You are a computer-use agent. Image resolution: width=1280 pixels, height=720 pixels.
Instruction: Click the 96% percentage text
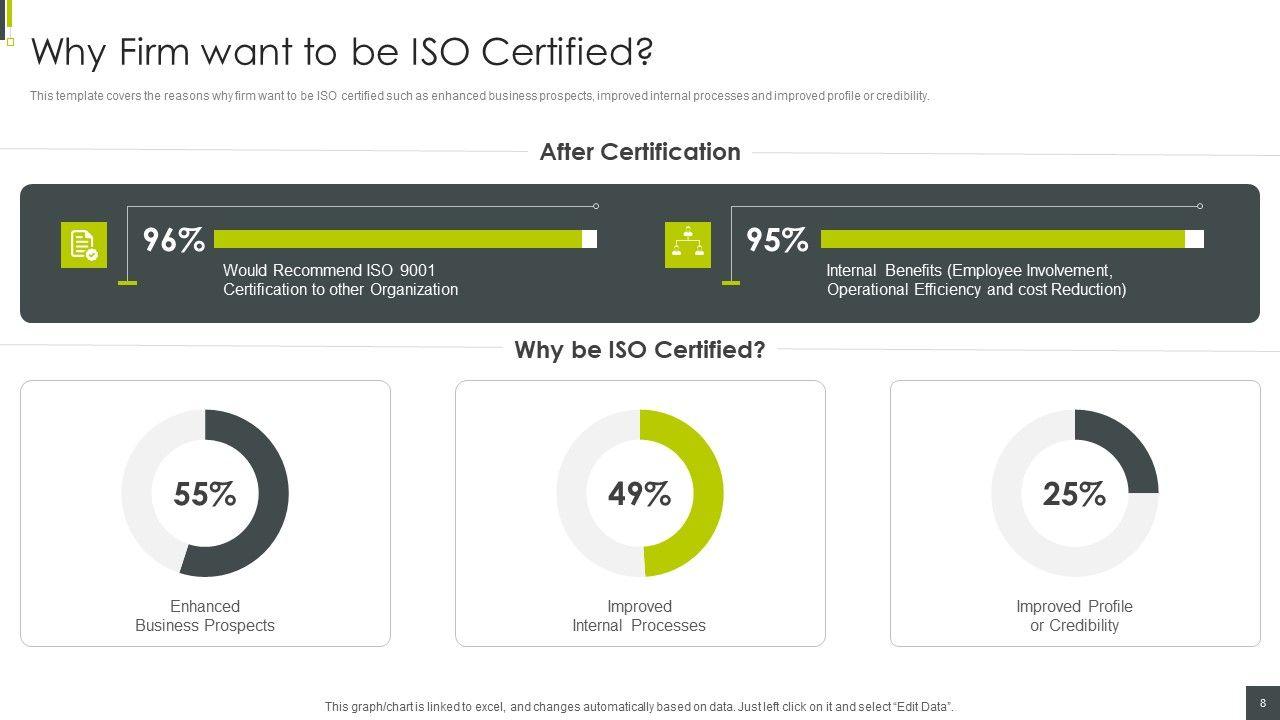click(174, 240)
